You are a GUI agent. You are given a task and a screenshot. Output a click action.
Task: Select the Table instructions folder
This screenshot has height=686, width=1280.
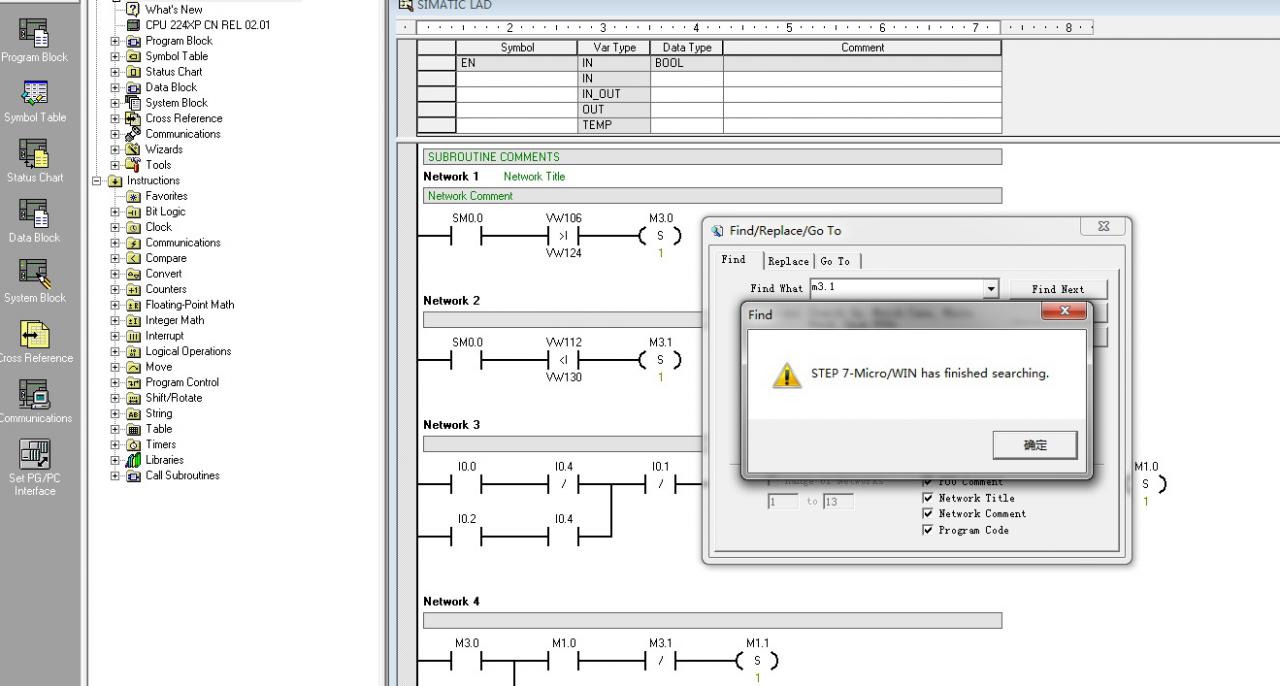click(x=158, y=428)
